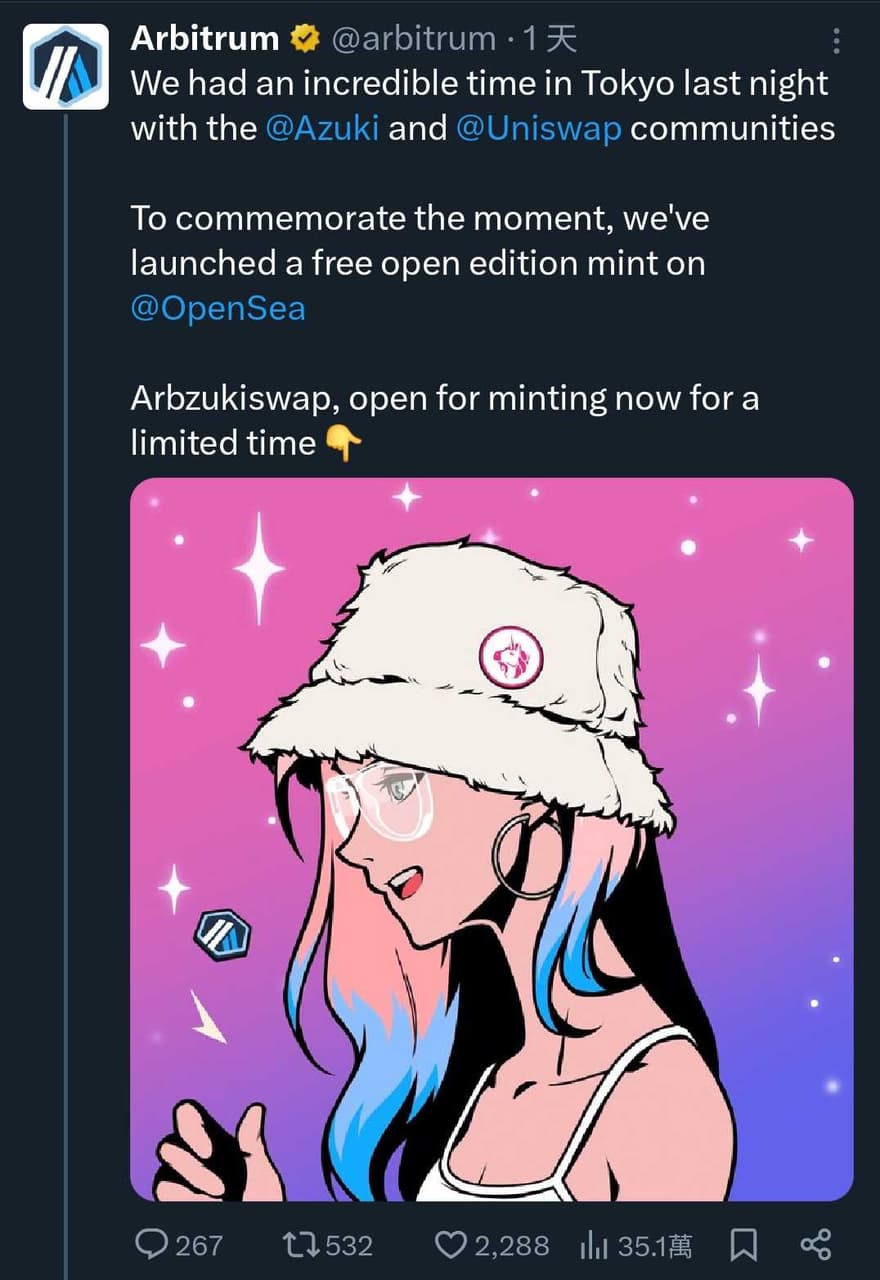Open the tweet's more options menu
The width and height of the screenshot is (880, 1280).
tap(836, 41)
